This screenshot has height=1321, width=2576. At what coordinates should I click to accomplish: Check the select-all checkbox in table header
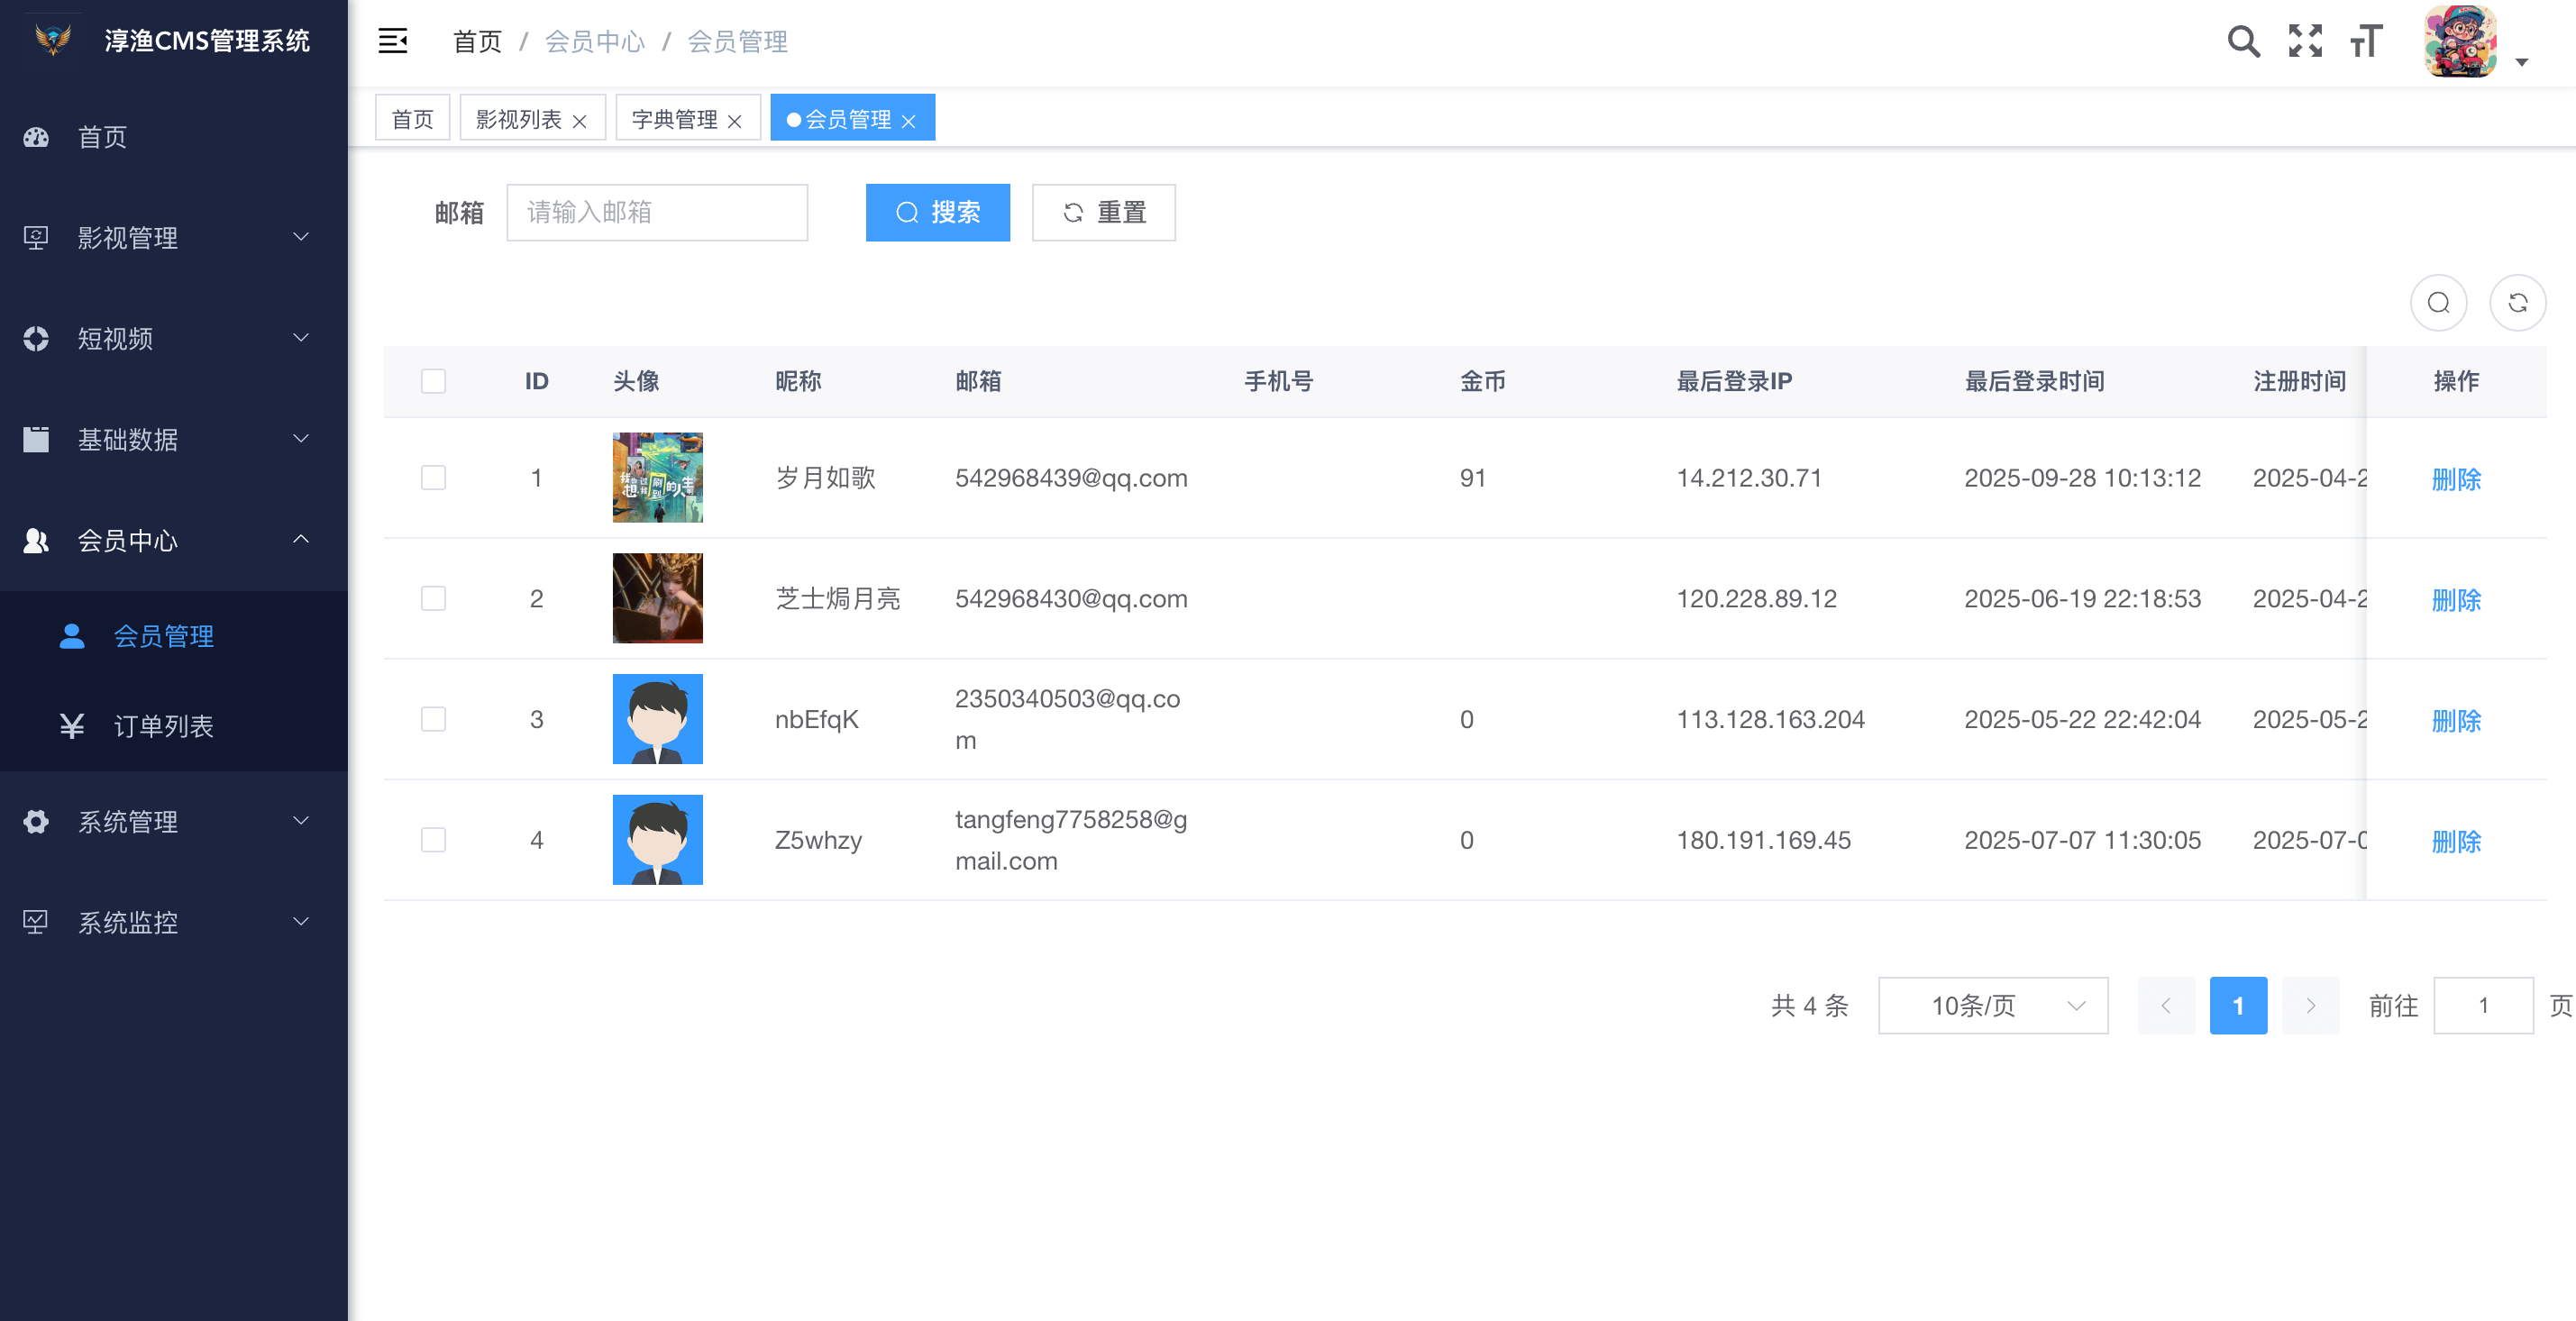point(433,381)
